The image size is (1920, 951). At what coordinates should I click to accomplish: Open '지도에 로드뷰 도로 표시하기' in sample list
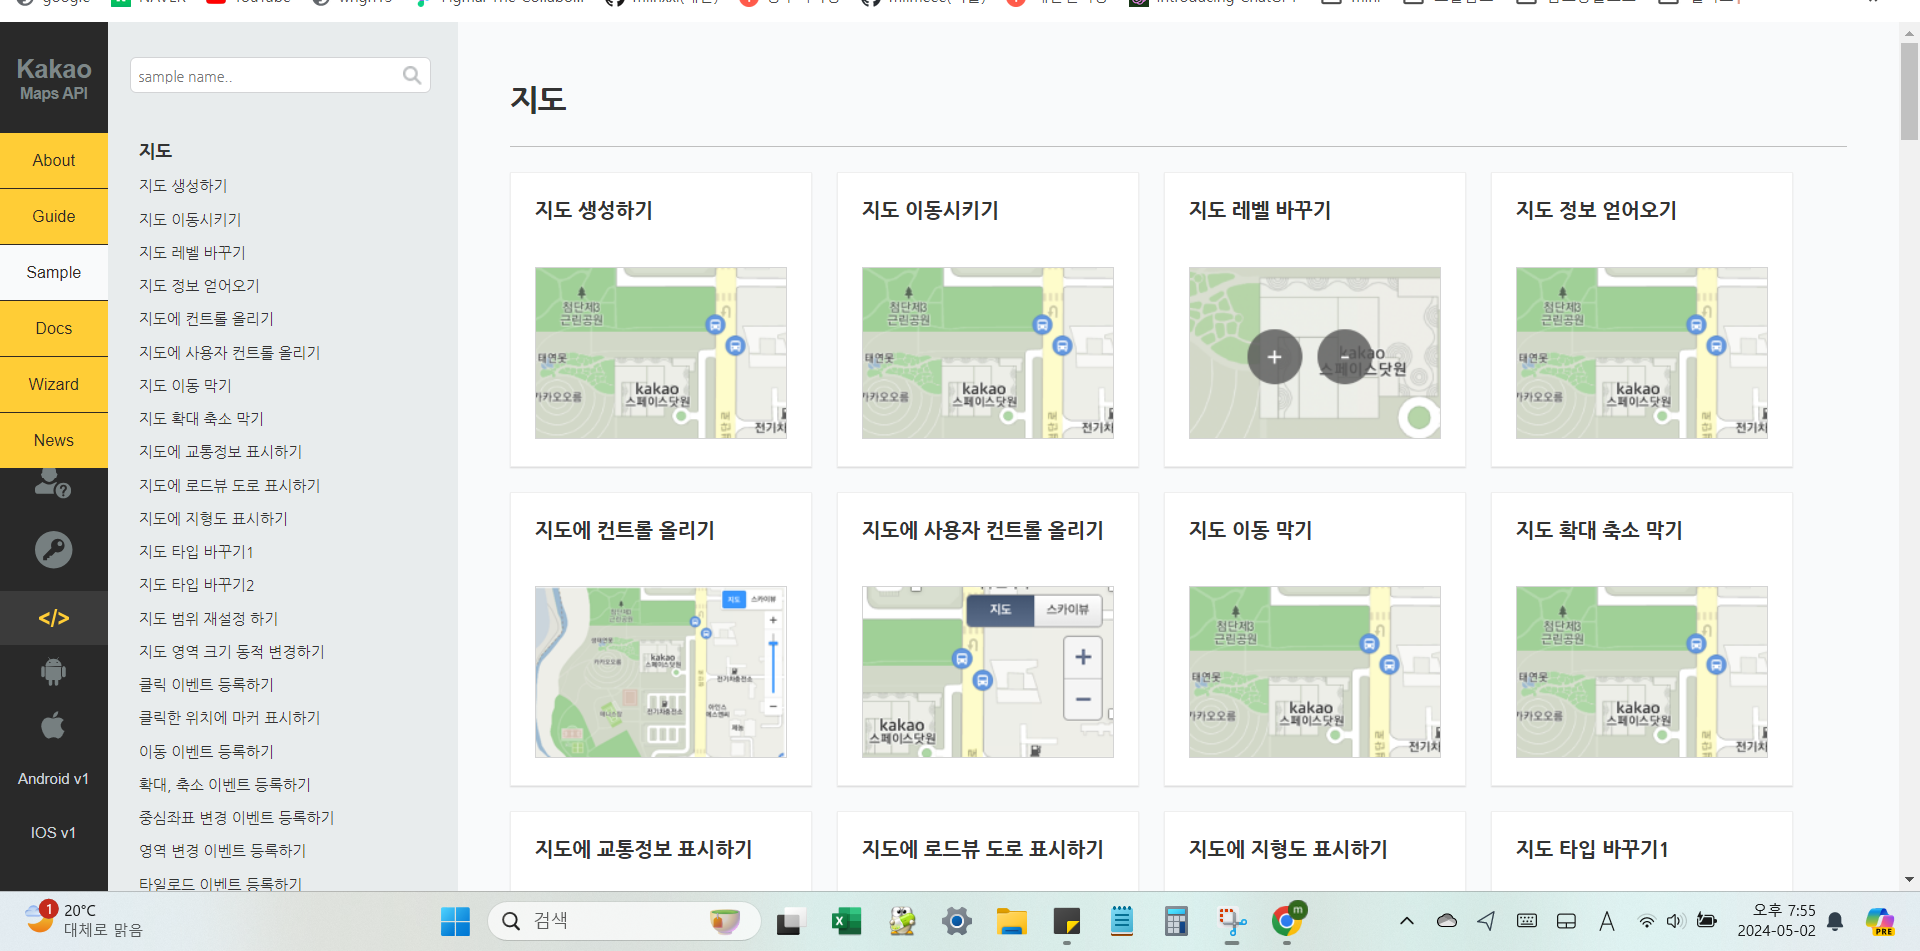pyautogui.click(x=229, y=485)
